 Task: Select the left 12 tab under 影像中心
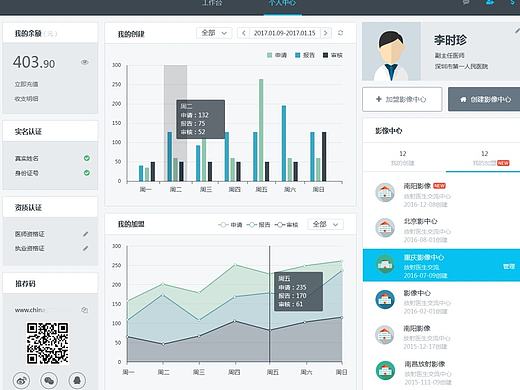tap(403, 158)
